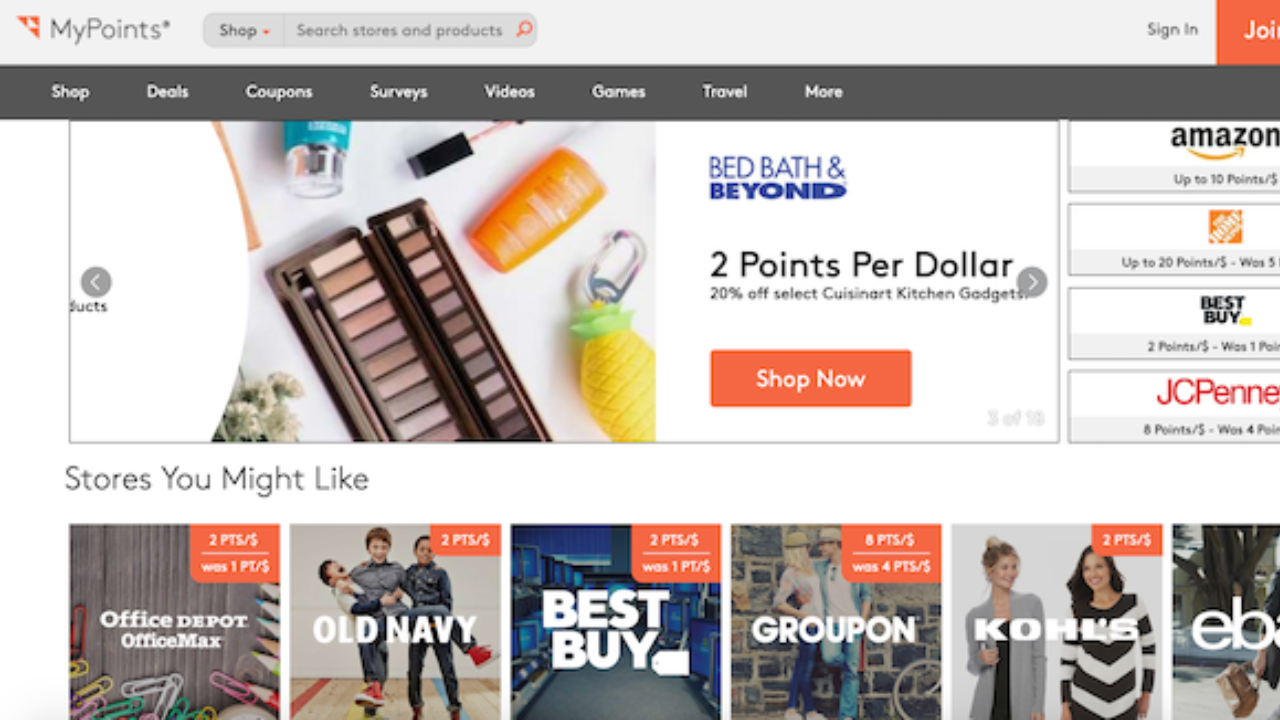Focus the search stores and products field

tap(400, 30)
